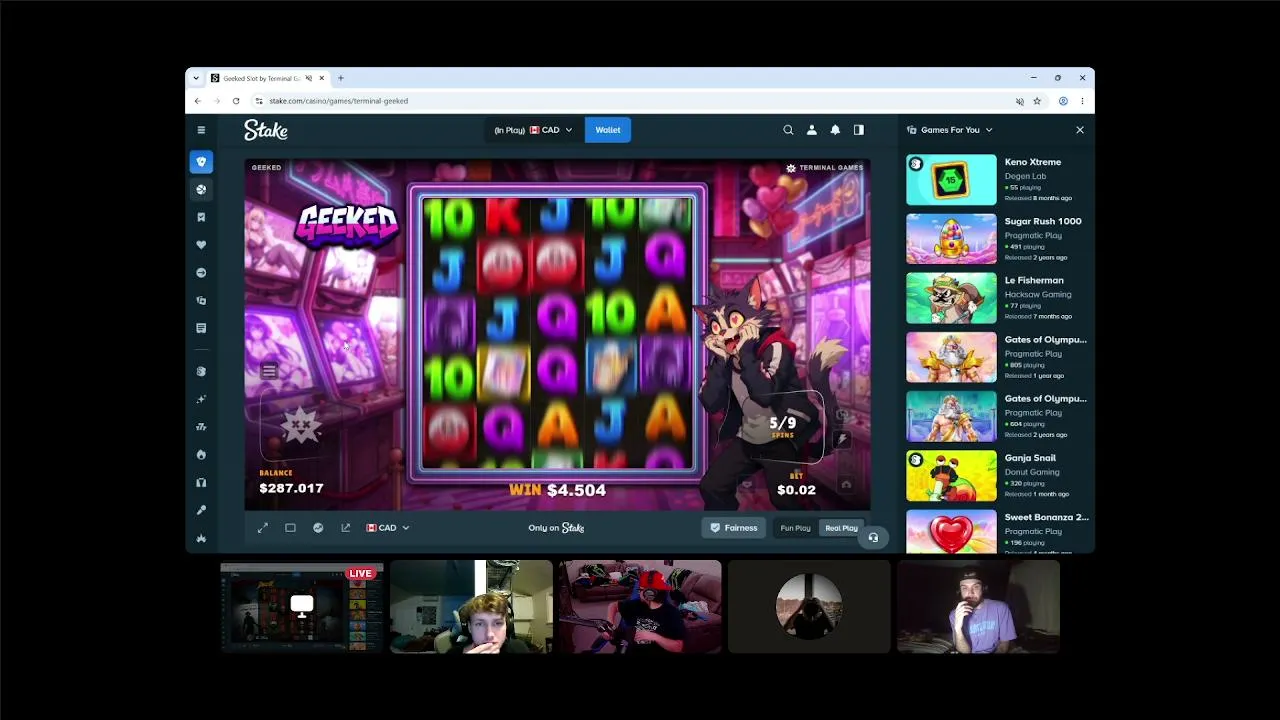Open the Sugar Rush 1000 game thumbnail
The height and width of the screenshot is (720, 1280).
[x=951, y=239]
